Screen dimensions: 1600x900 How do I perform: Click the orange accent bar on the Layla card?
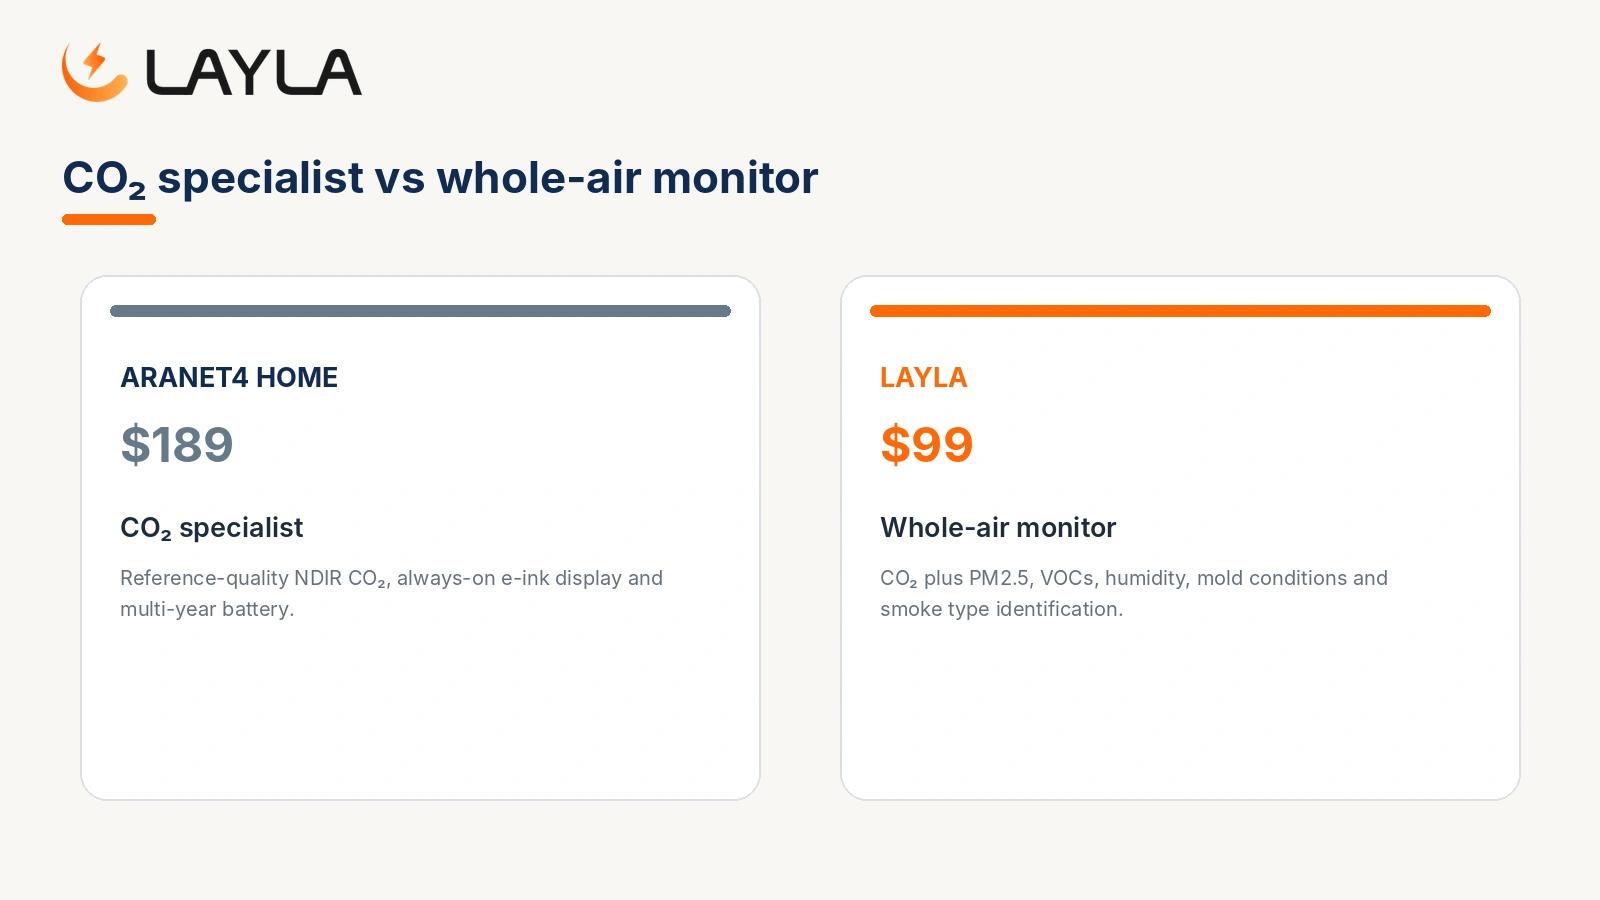[1180, 311]
